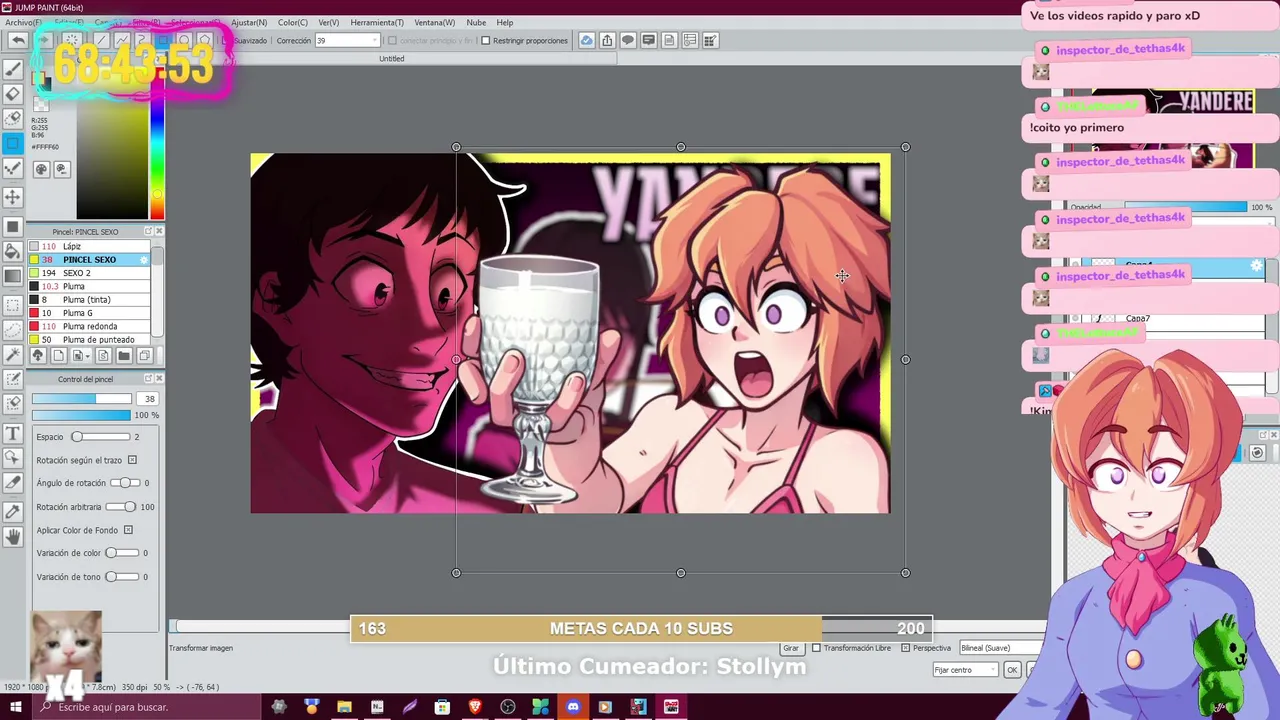Select the Pluma redonda brush
This screenshot has width=1280, height=720.
[89, 326]
